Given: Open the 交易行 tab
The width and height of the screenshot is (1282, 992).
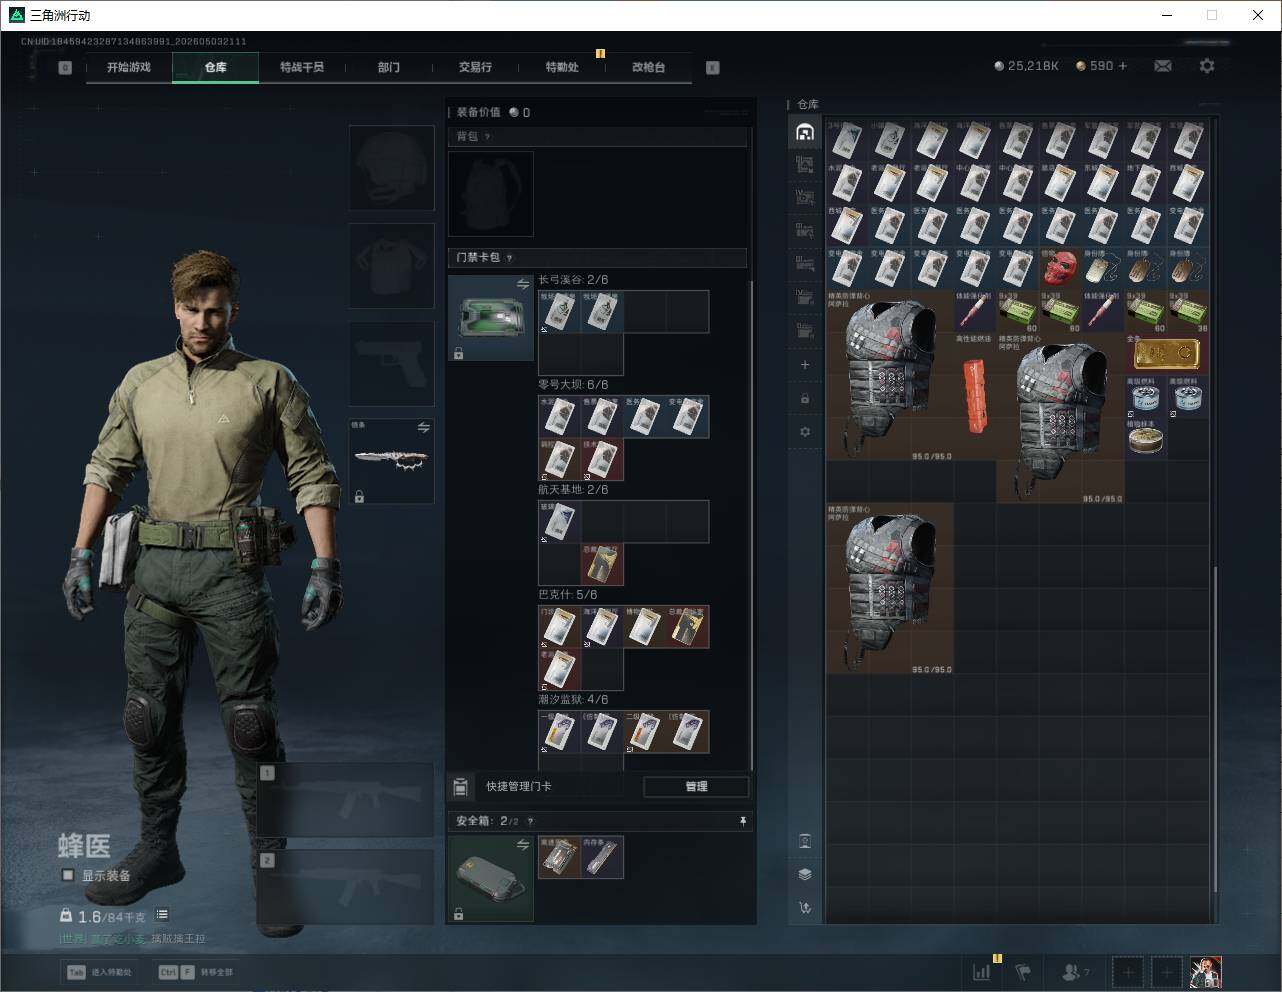Looking at the screenshot, I should [x=475, y=67].
